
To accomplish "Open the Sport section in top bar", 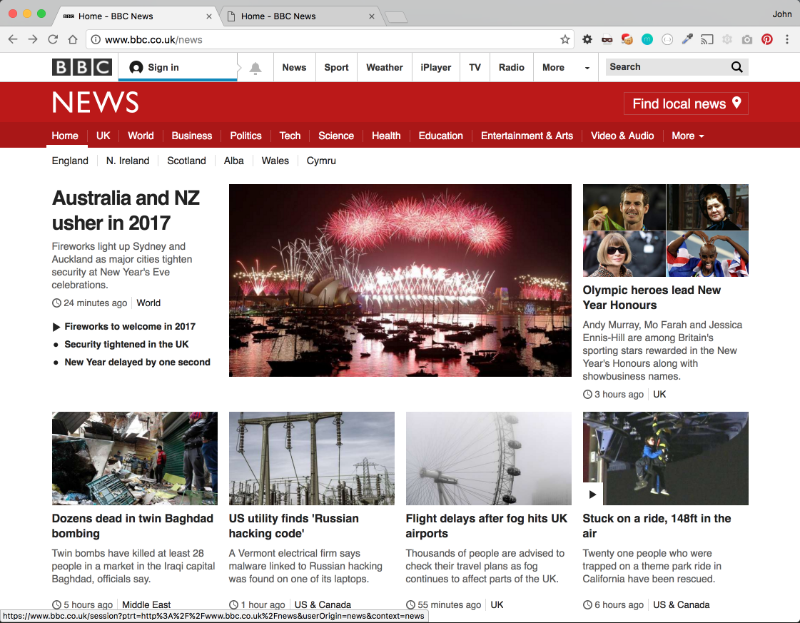I will 336,67.
